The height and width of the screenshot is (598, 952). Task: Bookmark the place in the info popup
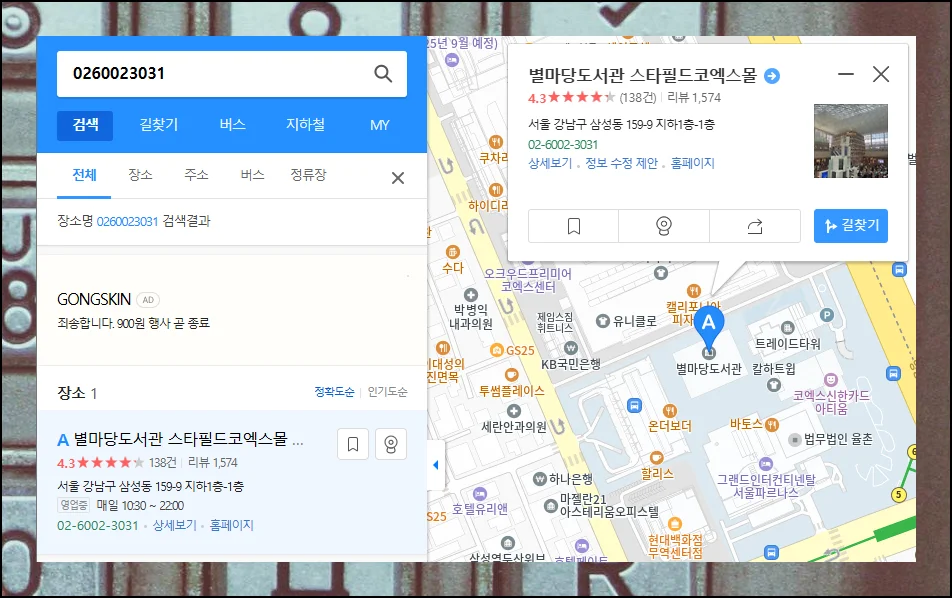click(573, 226)
